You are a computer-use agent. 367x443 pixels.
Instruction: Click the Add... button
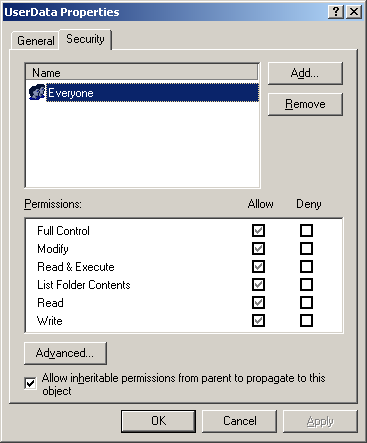pyautogui.click(x=305, y=73)
